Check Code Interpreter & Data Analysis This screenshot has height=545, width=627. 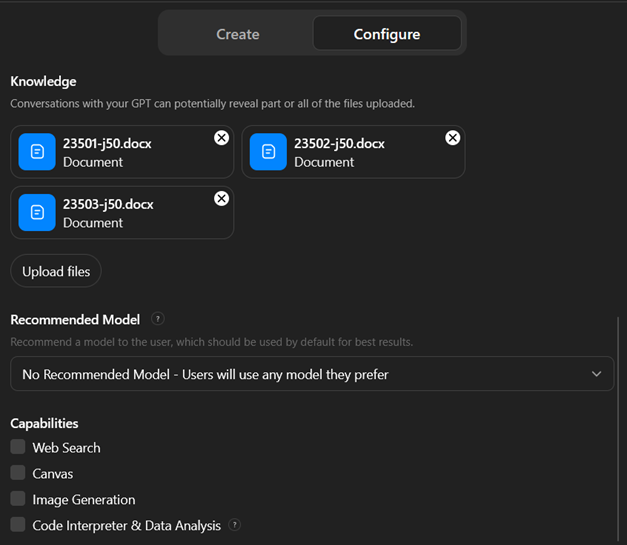click(x=18, y=525)
